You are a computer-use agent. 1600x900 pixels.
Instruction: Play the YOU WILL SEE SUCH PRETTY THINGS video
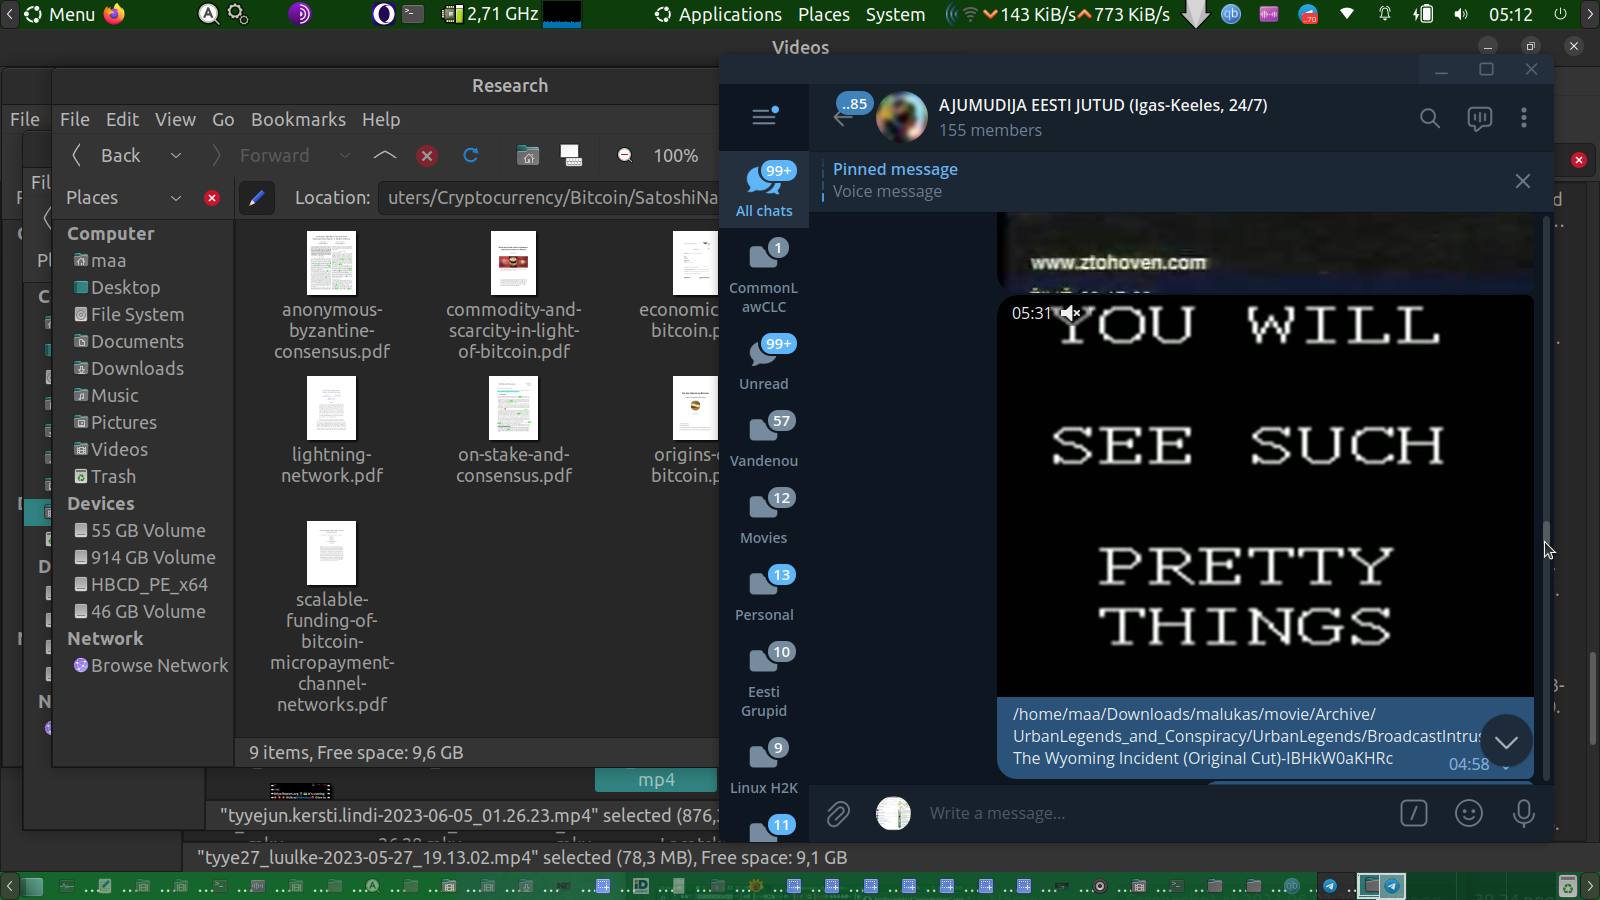point(1265,496)
